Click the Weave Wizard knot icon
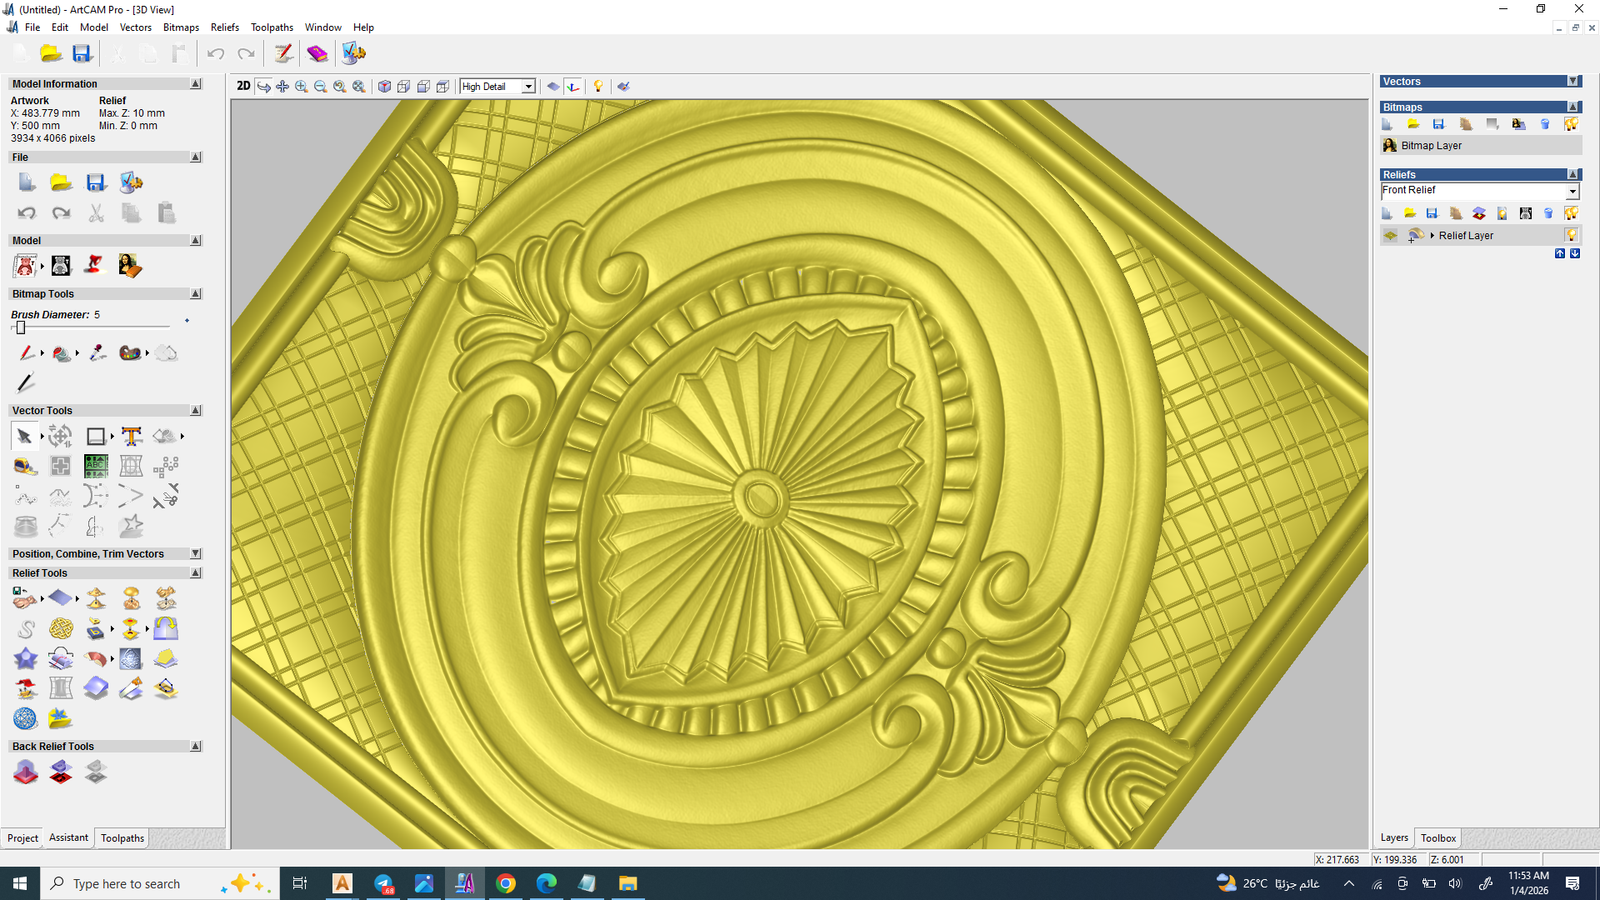 (x=61, y=629)
